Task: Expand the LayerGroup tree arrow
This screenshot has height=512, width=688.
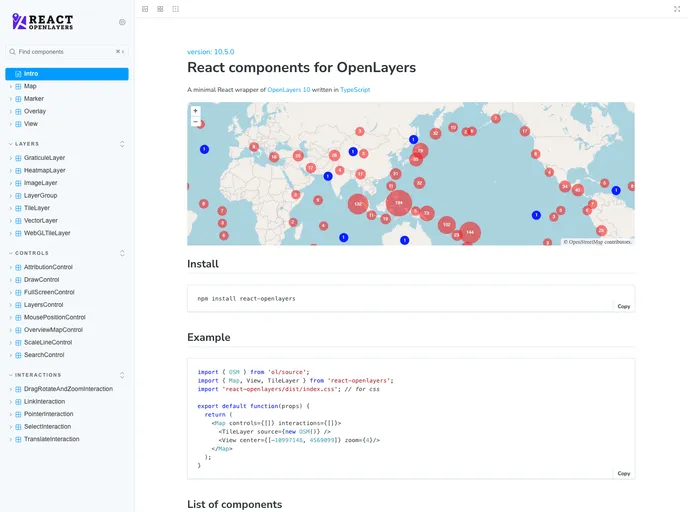Action: pos(11,196)
